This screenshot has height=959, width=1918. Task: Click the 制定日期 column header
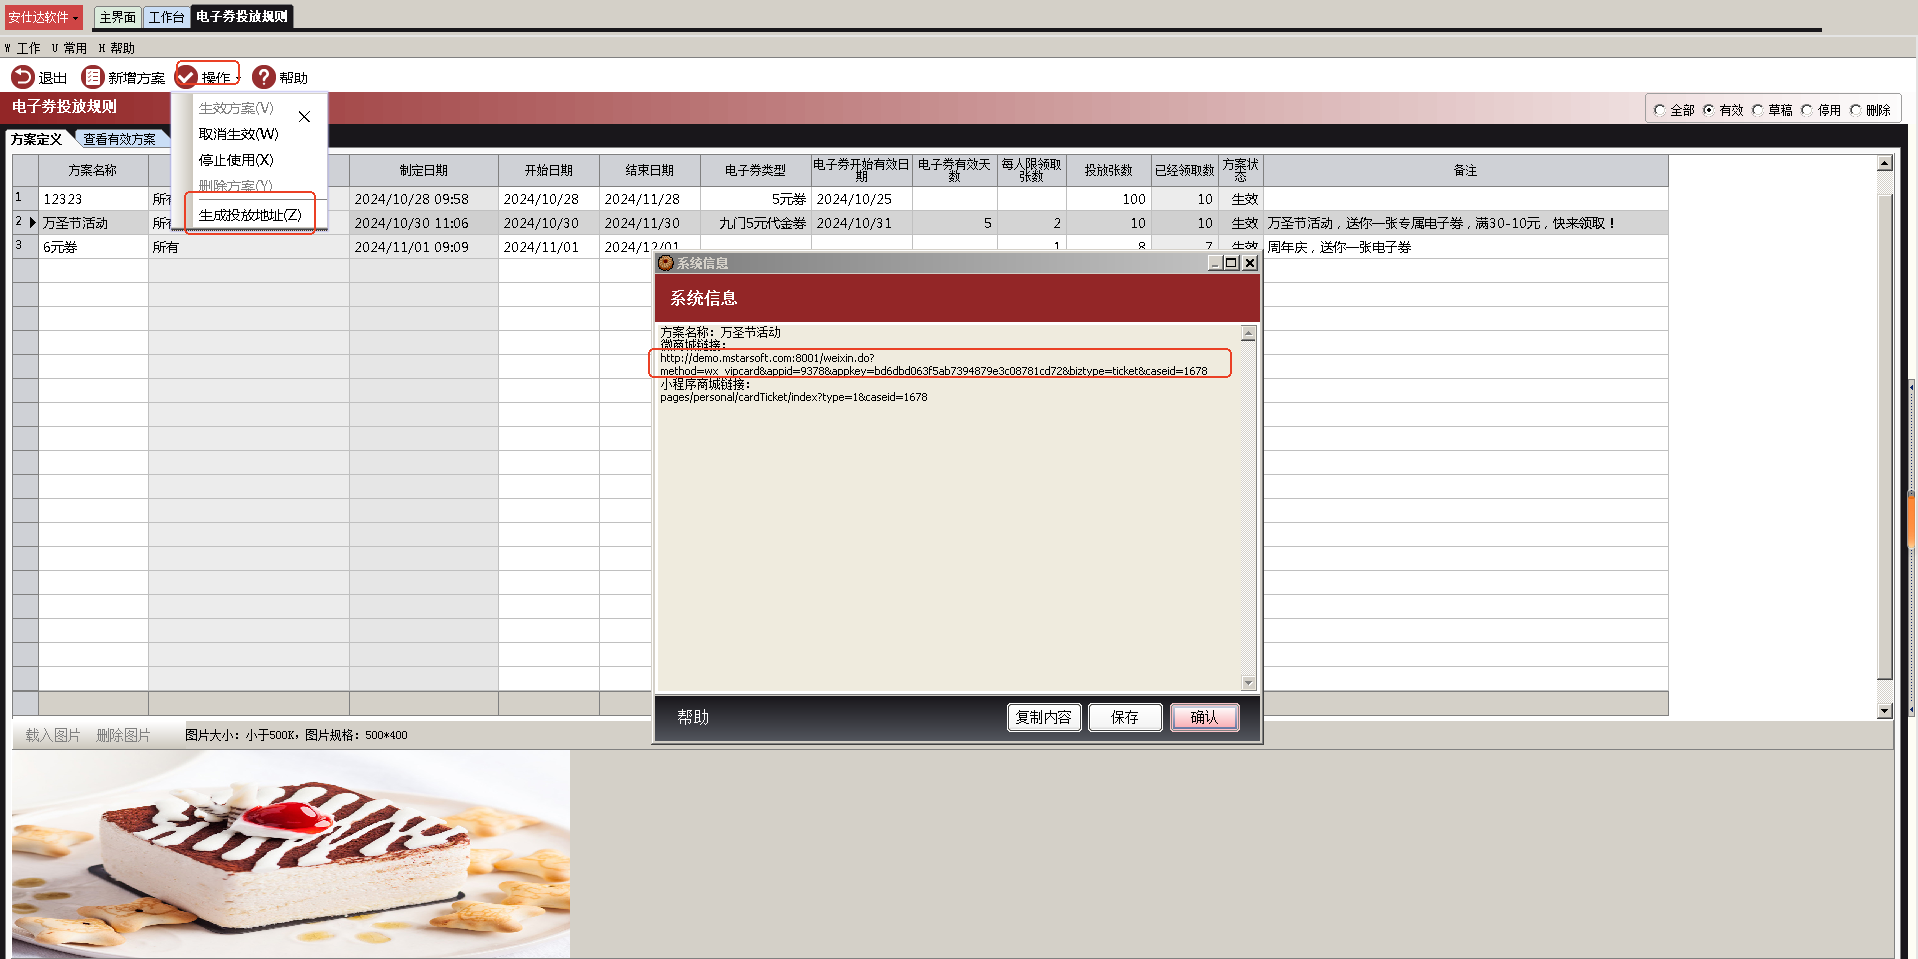(x=424, y=171)
